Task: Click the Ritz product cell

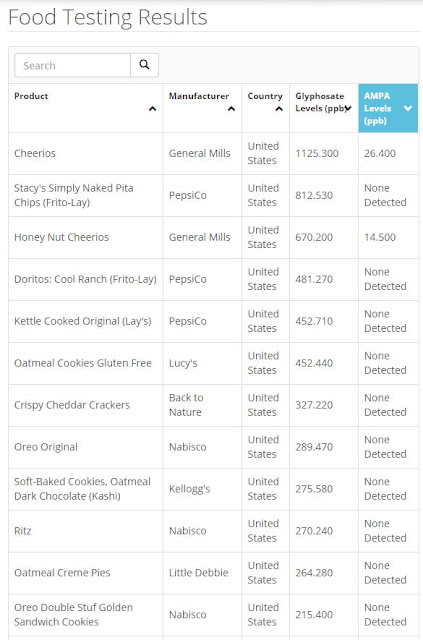Action: [x=23, y=531]
